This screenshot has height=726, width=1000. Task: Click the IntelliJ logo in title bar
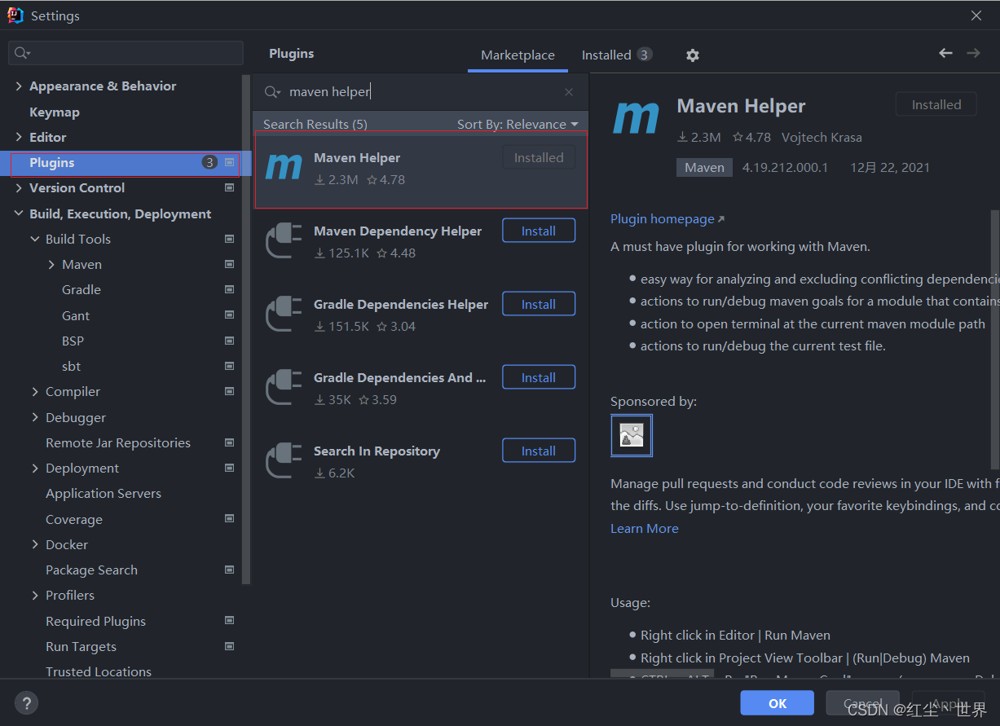[15, 15]
